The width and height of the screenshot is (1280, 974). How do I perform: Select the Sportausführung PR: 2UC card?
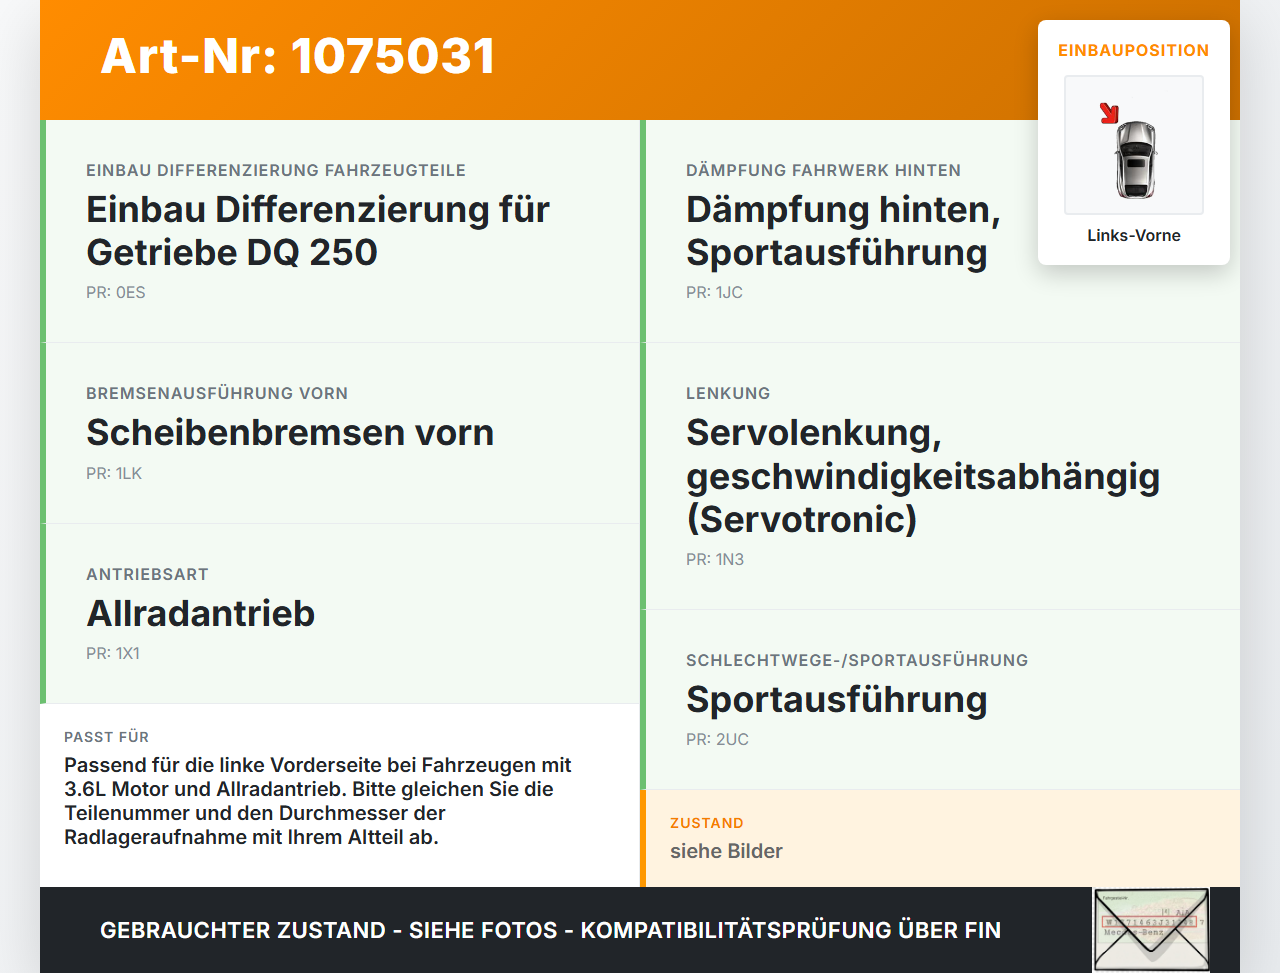click(940, 700)
